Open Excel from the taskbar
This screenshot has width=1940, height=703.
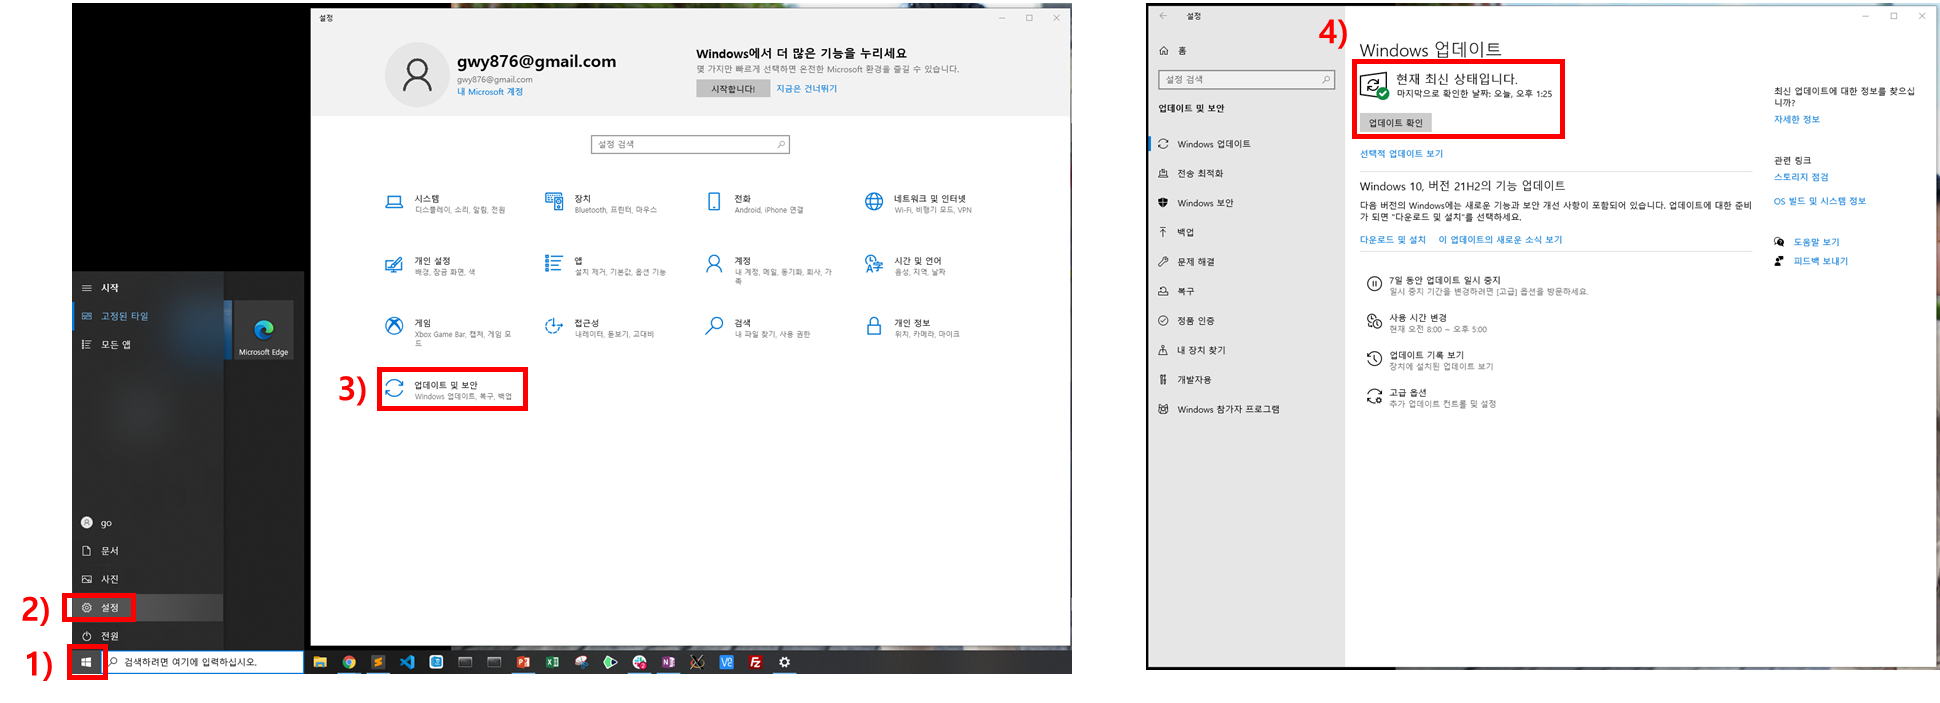point(552,662)
